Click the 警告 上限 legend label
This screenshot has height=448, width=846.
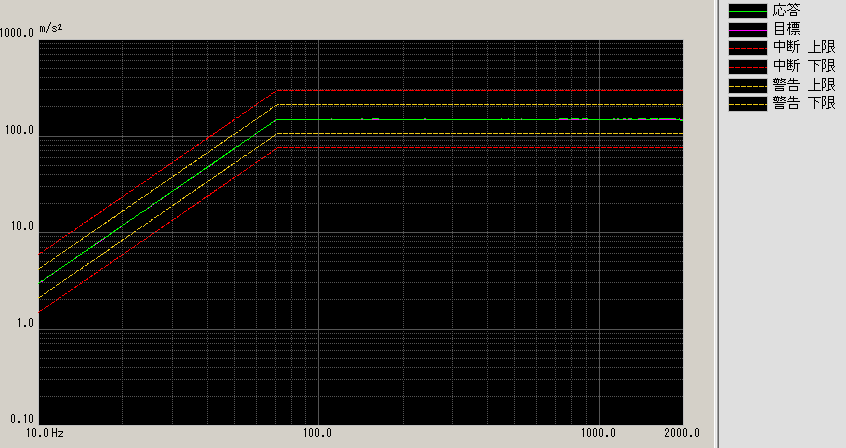tap(804, 85)
